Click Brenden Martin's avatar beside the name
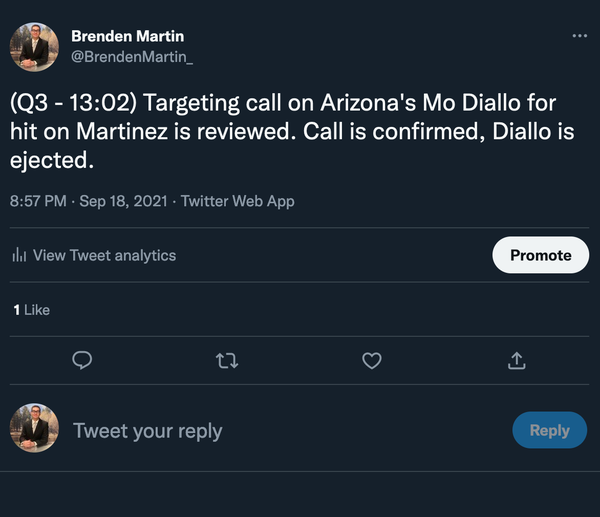The image size is (600, 517). pos(34,48)
